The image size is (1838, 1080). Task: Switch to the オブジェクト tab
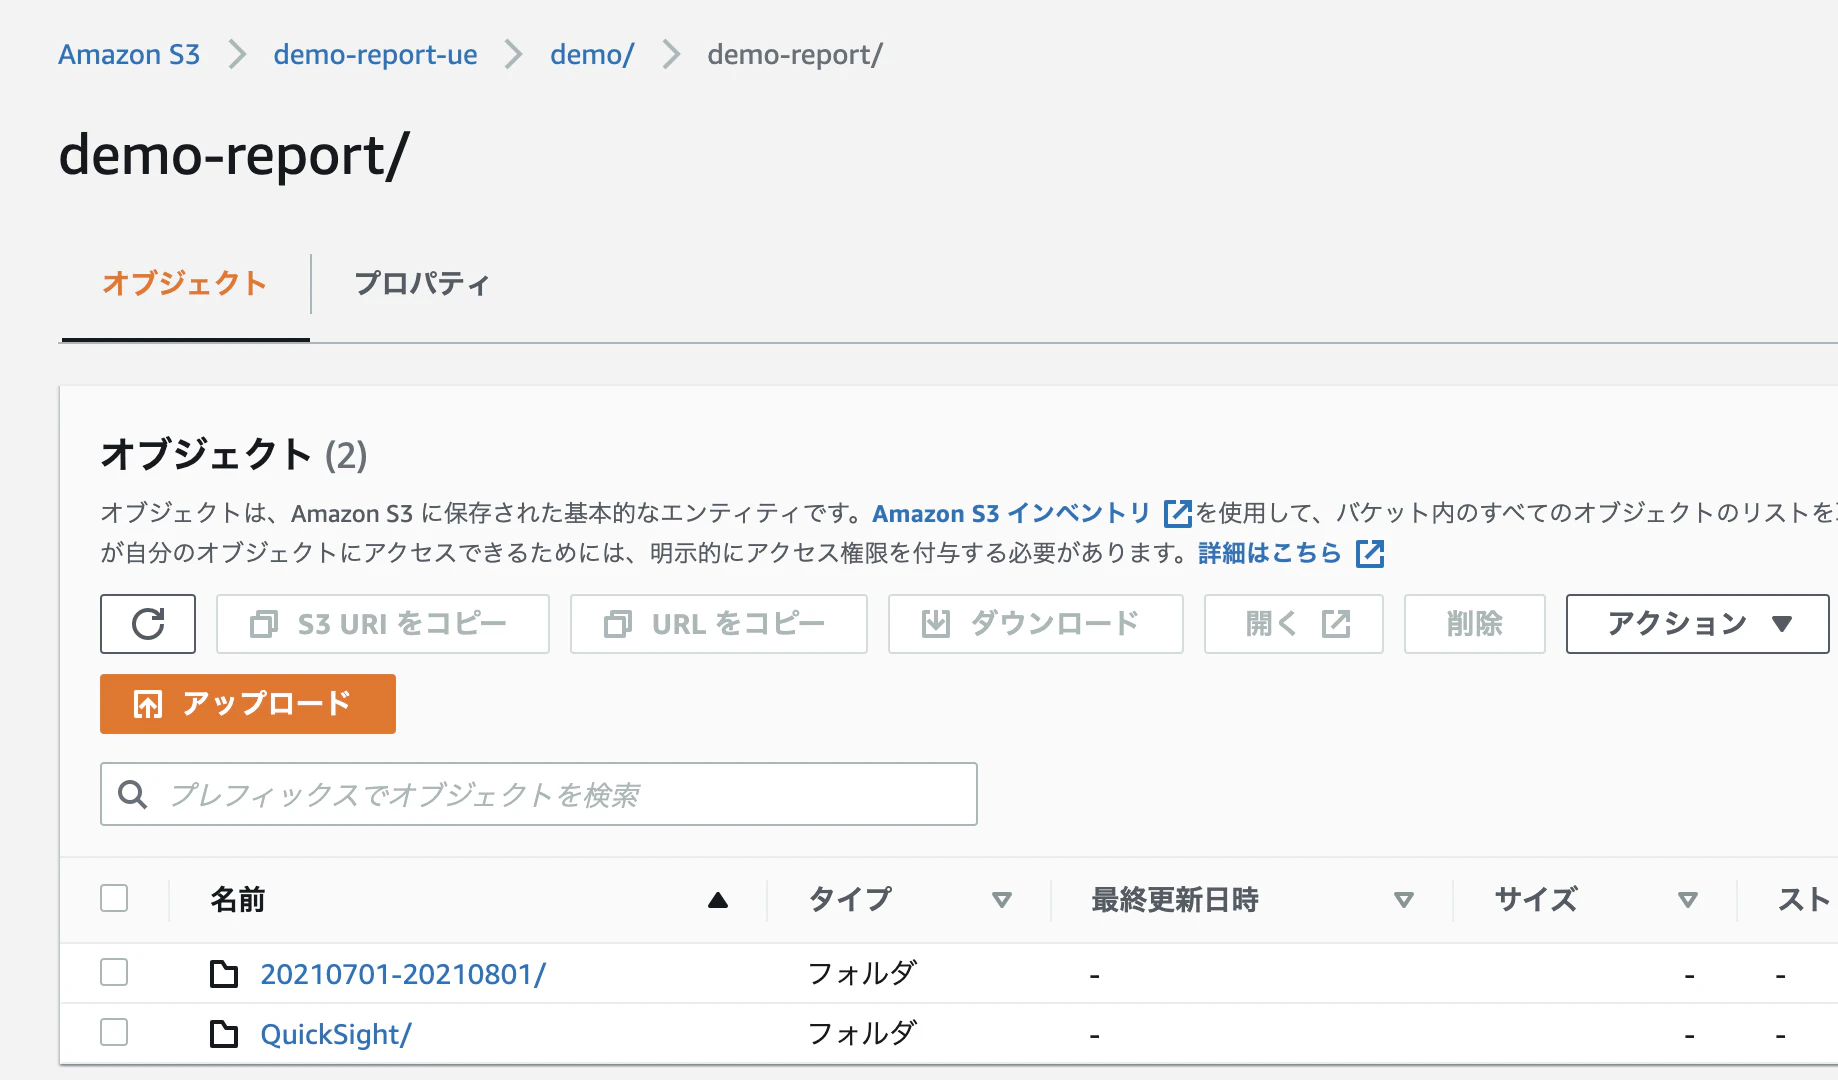tap(185, 284)
